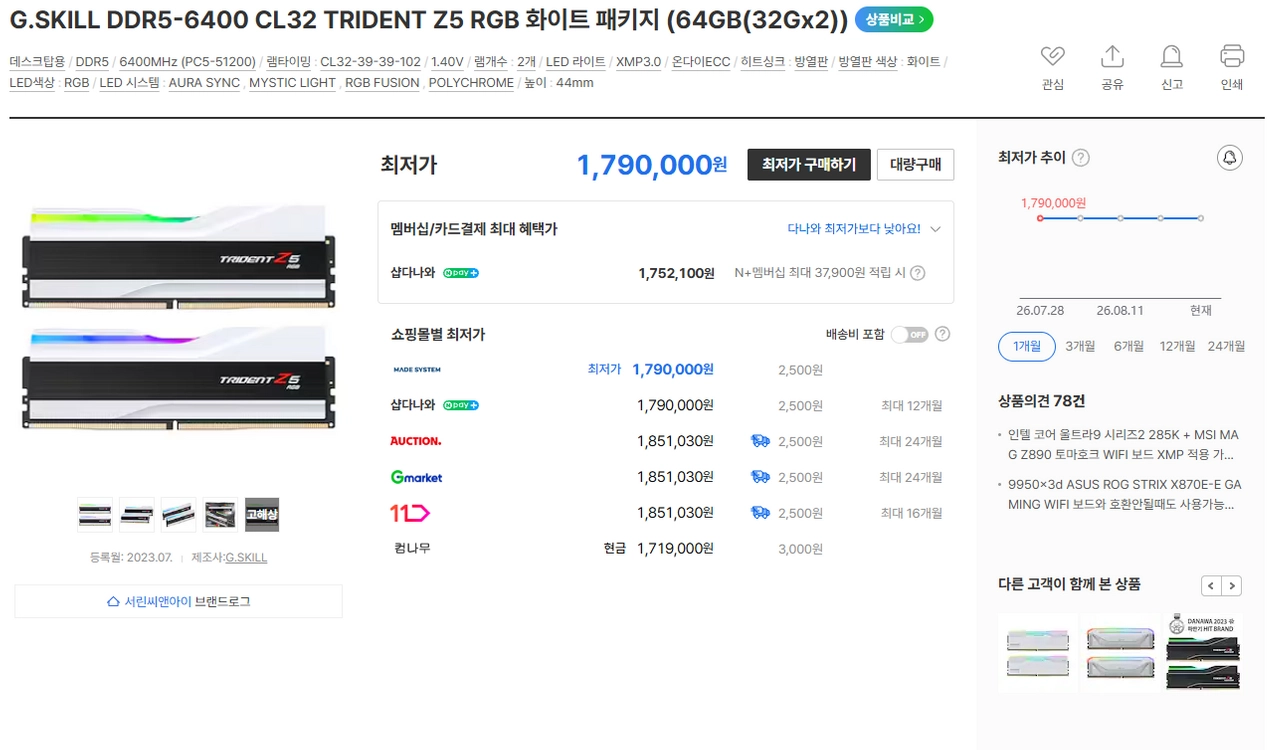Click the 11번가 delivery truck icon
Viewport: 1269px width, 750px height.
point(760,513)
